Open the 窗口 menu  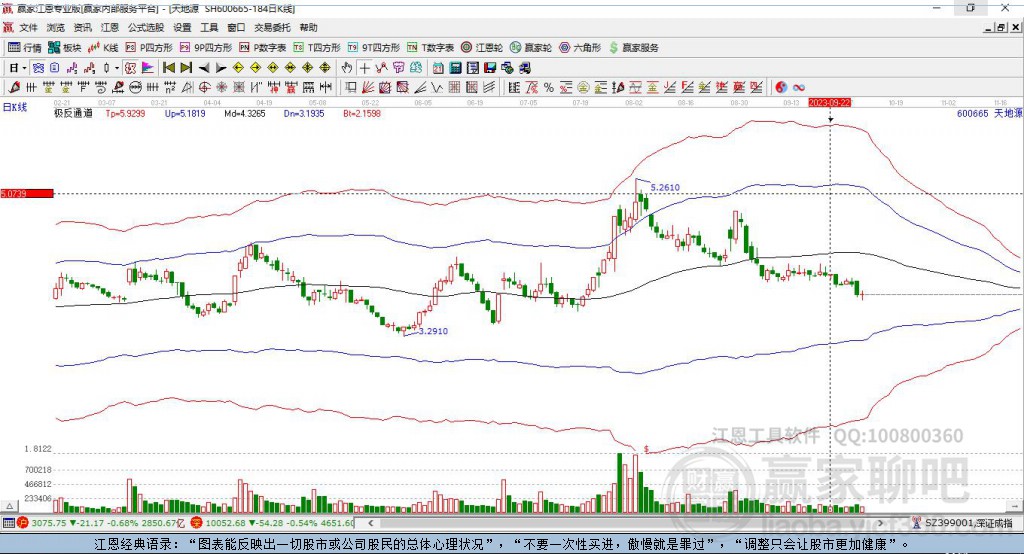236,27
